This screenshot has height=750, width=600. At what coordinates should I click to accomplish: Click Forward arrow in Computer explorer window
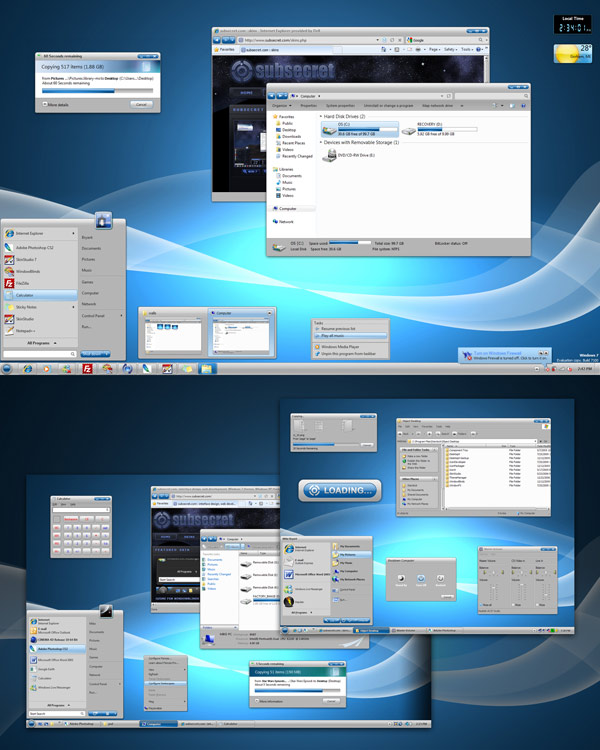pyautogui.click(x=282, y=96)
